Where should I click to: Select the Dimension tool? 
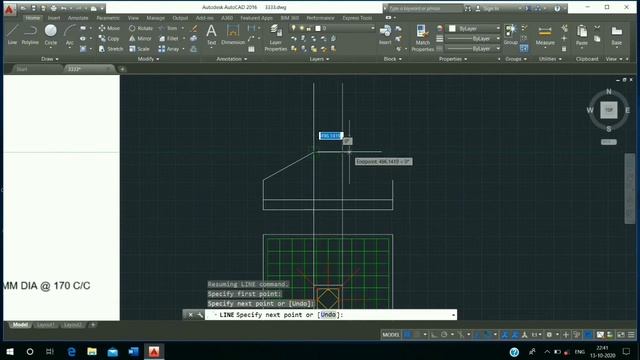click(x=233, y=34)
